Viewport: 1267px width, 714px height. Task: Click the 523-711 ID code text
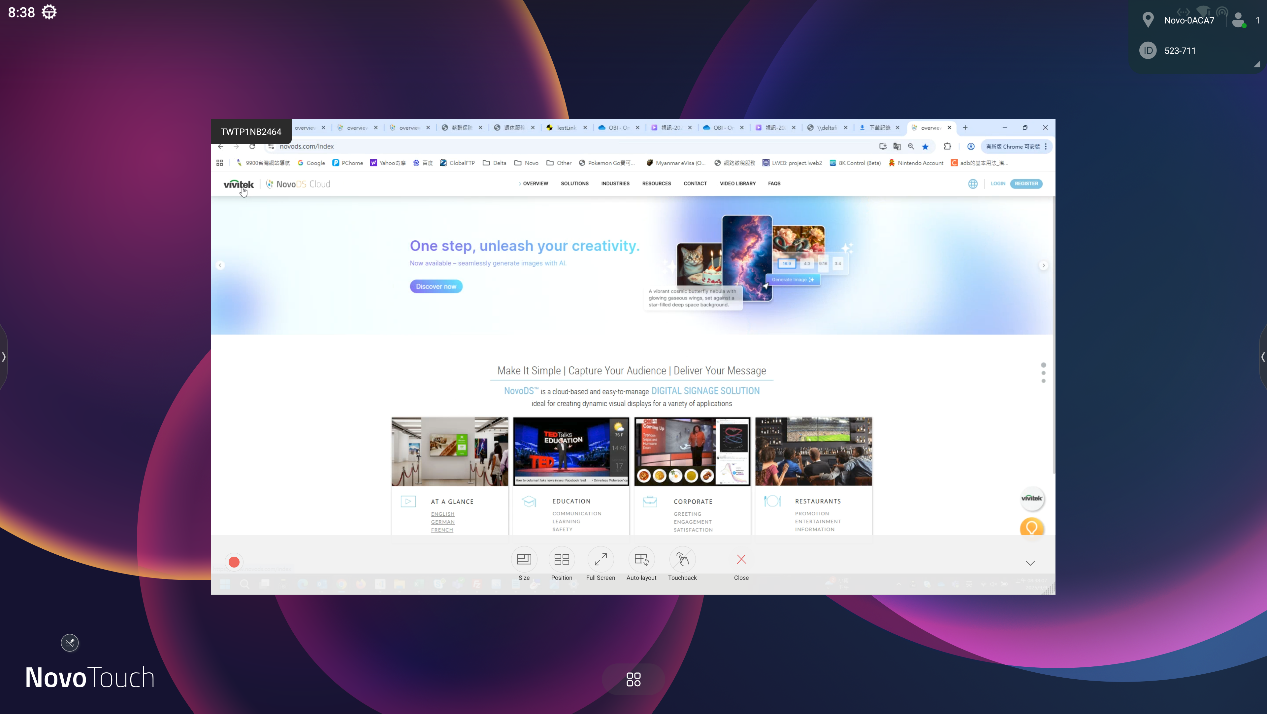pyautogui.click(x=1180, y=50)
